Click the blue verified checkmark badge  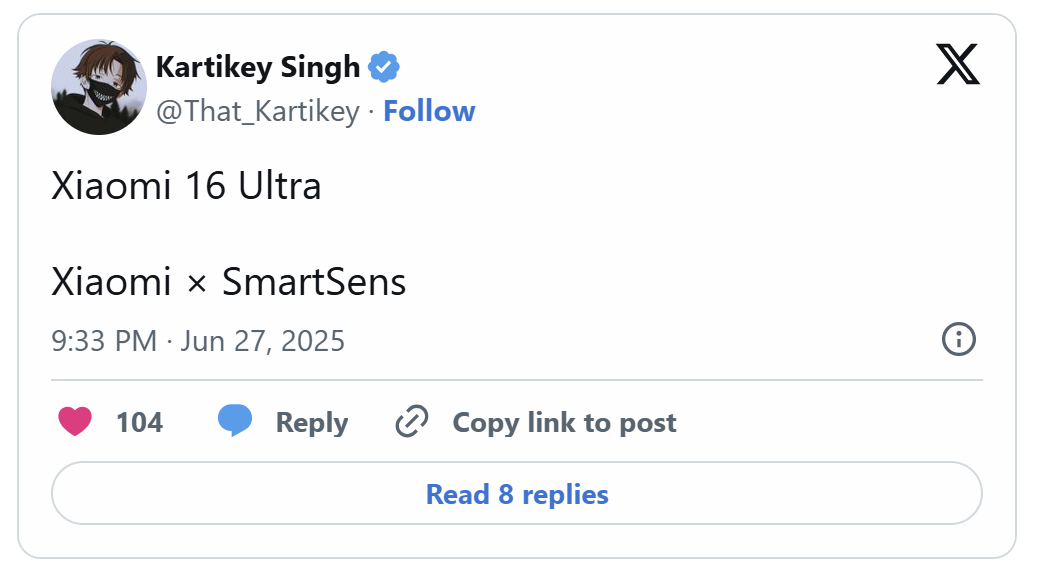click(x=384, y=68)
